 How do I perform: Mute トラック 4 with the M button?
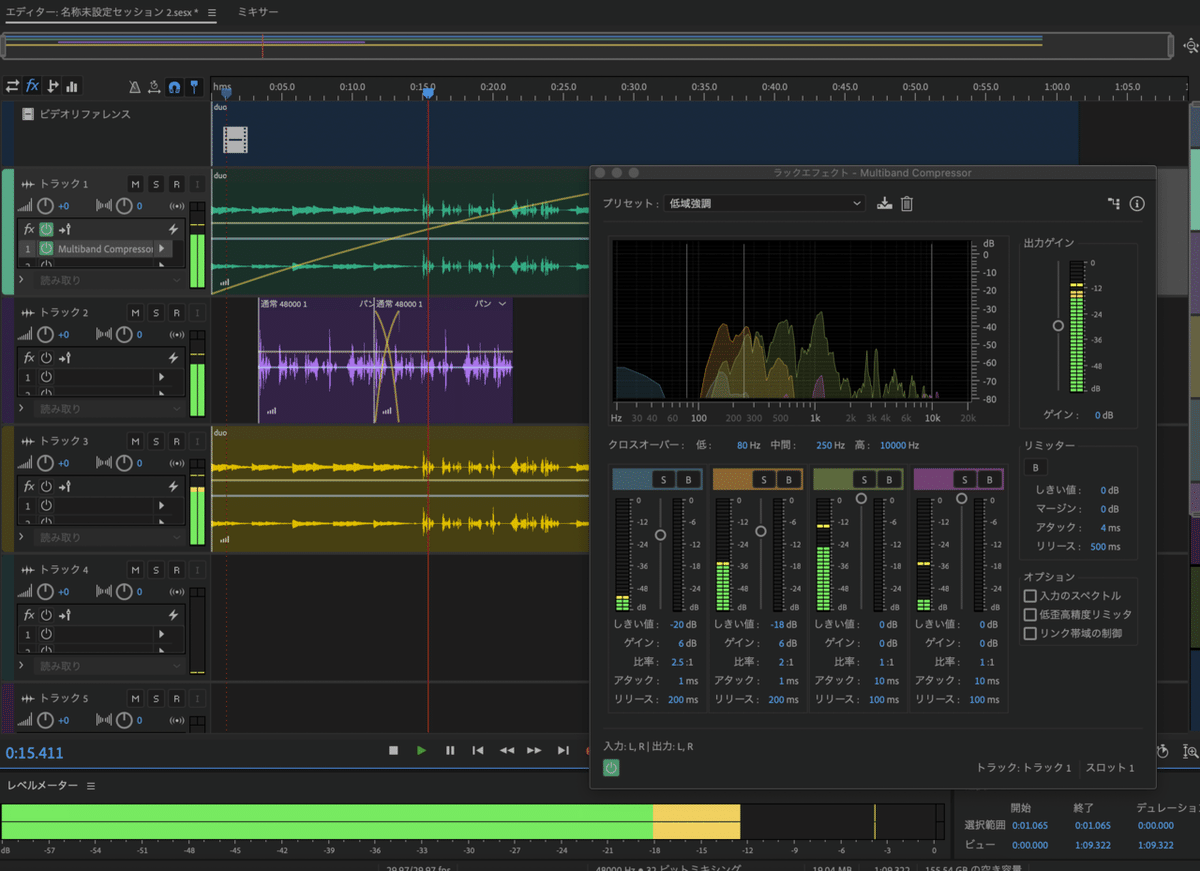click(136, 570)
